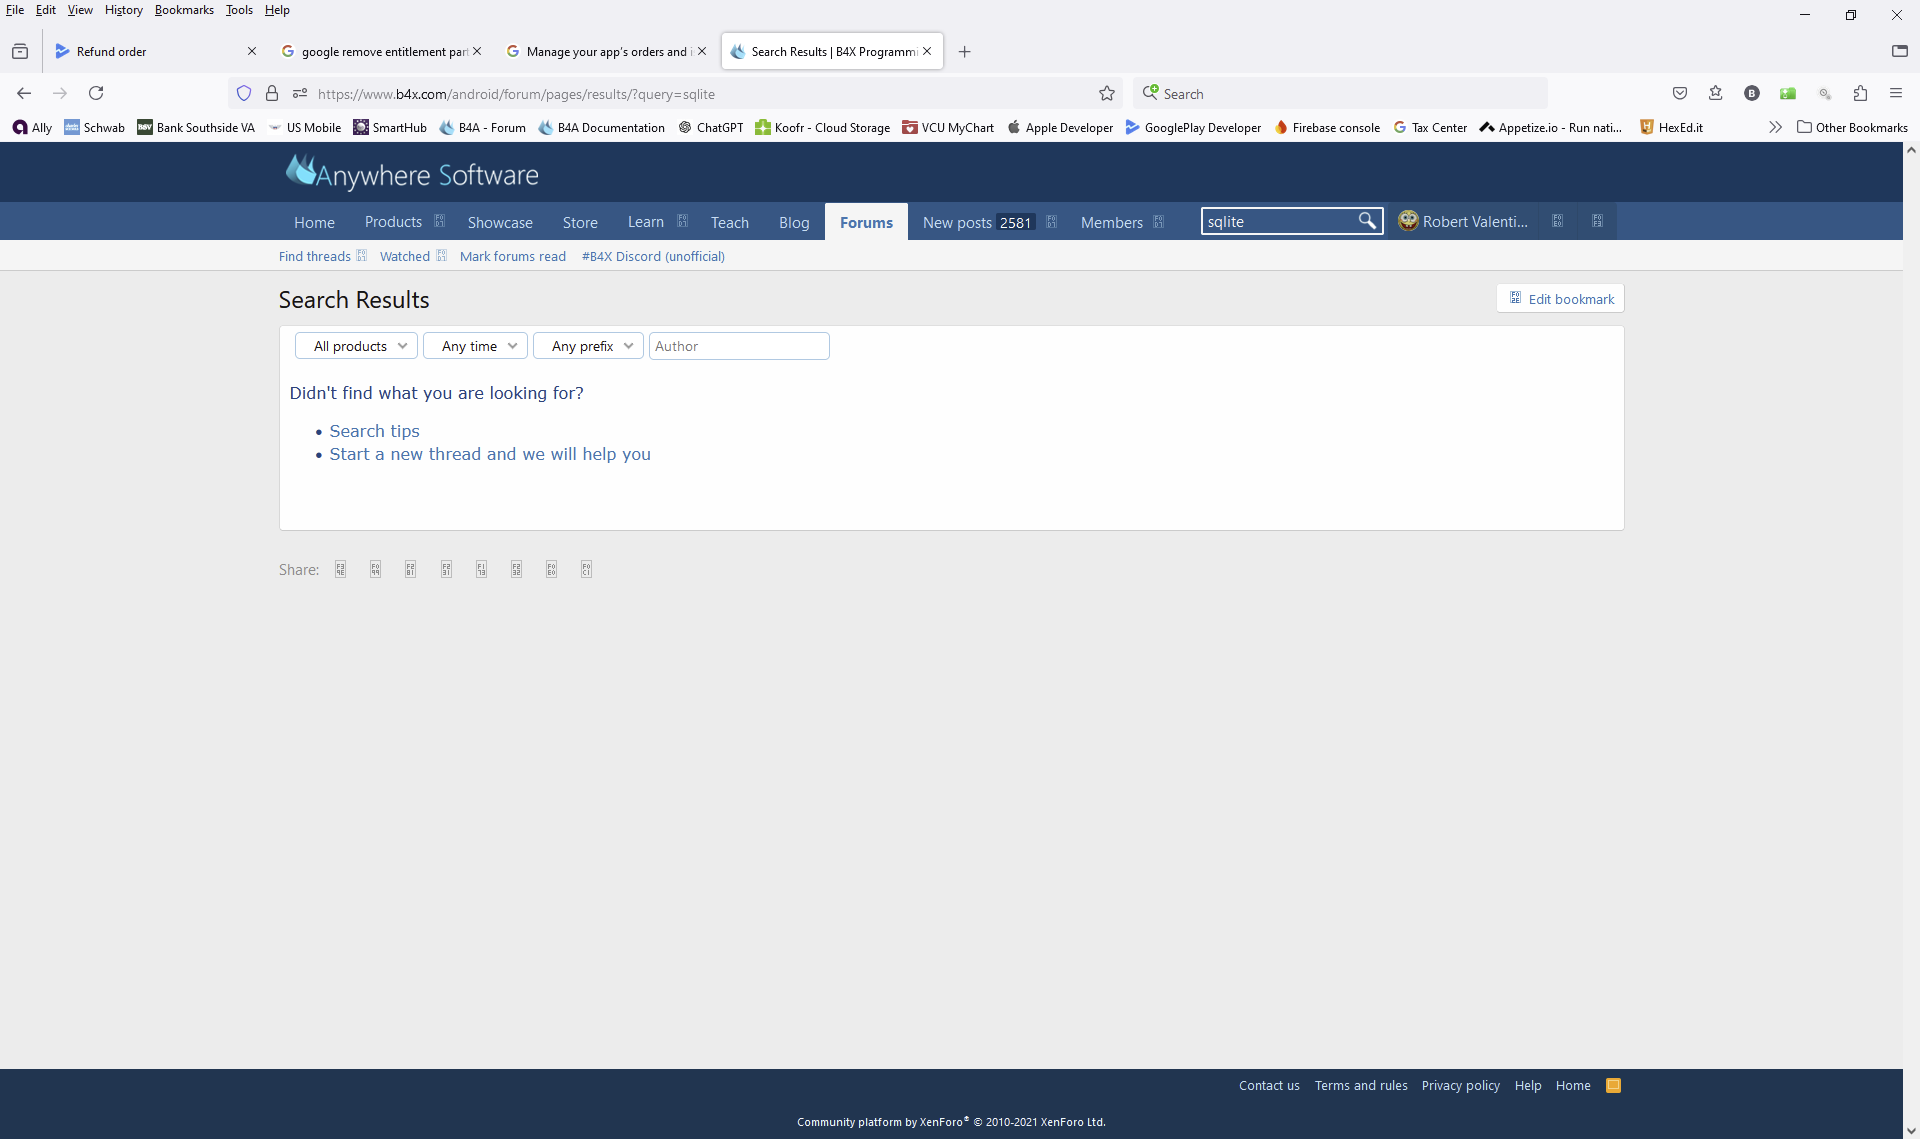Screen dimensions: 1920x1139
Task: Click the Author filter input field
Action: (739, 346)
